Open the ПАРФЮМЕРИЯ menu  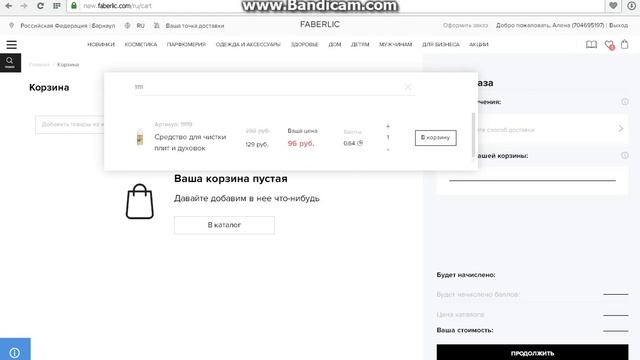(186, 44)
